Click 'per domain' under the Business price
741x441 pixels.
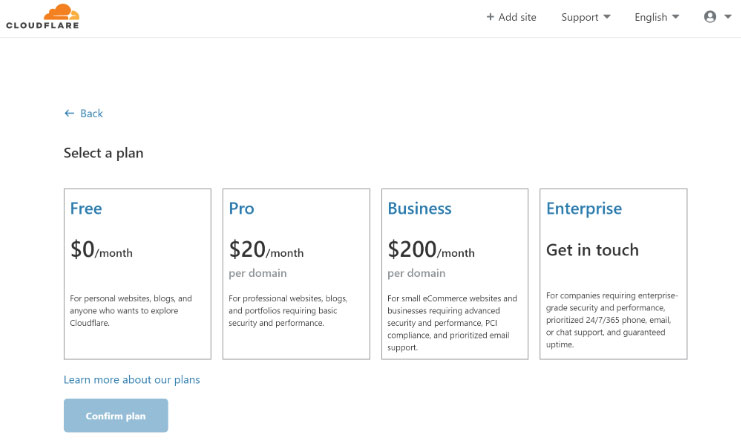(416, 273)
